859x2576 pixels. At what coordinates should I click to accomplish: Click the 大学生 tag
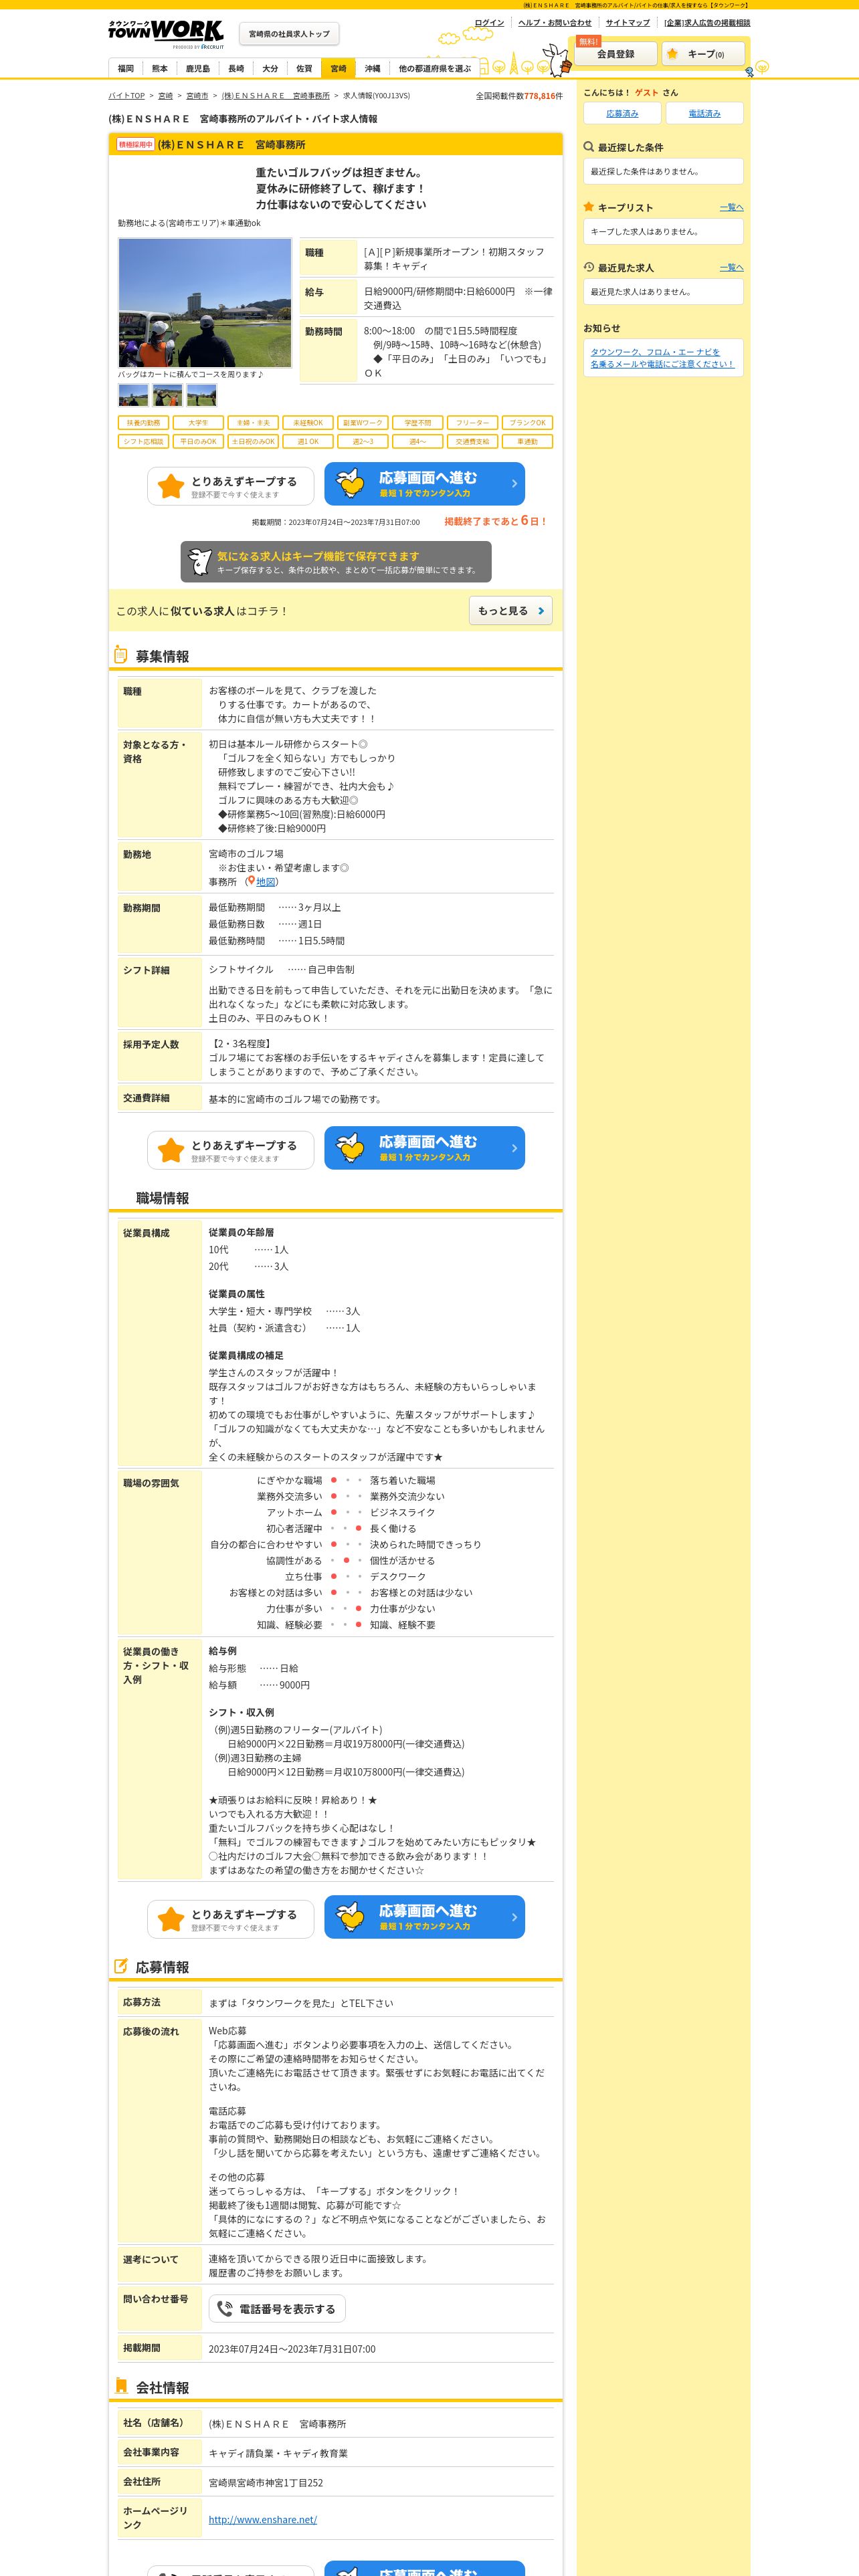tap(198, 423)
